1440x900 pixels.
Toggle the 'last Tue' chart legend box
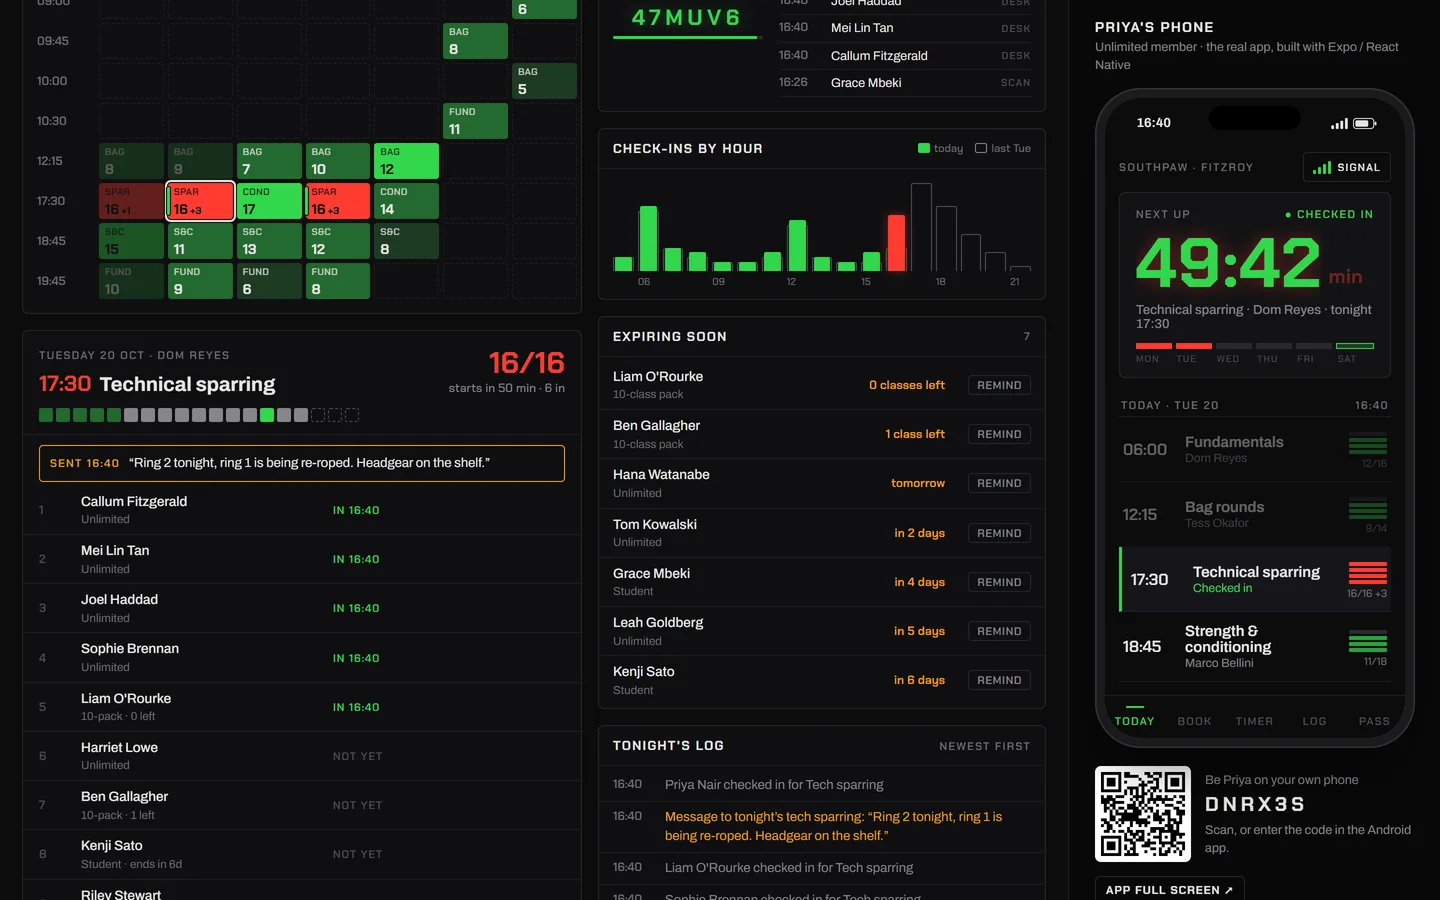(x=981, y=148)
